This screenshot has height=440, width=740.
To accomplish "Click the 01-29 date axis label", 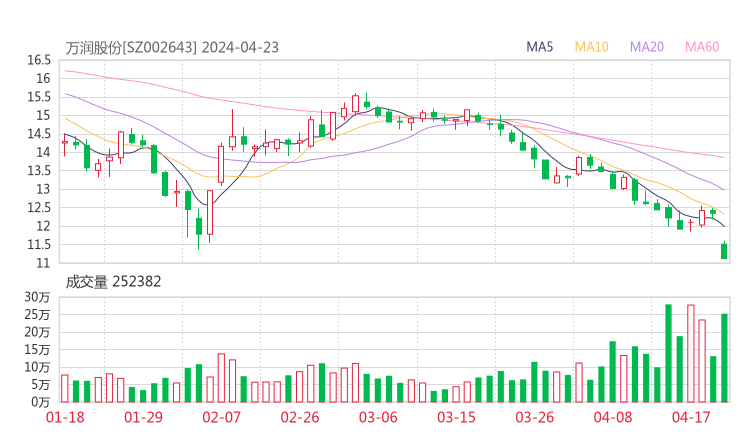I will point(143,417).
